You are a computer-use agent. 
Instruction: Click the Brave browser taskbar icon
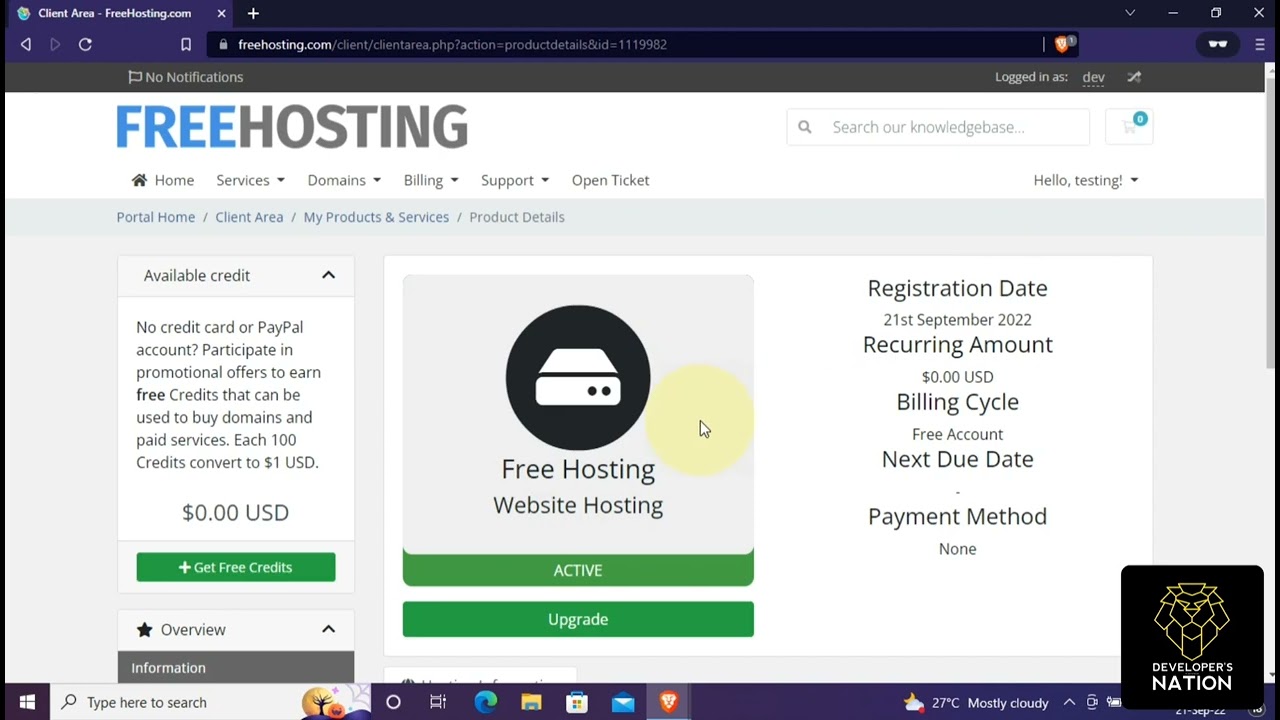[669, 702]
